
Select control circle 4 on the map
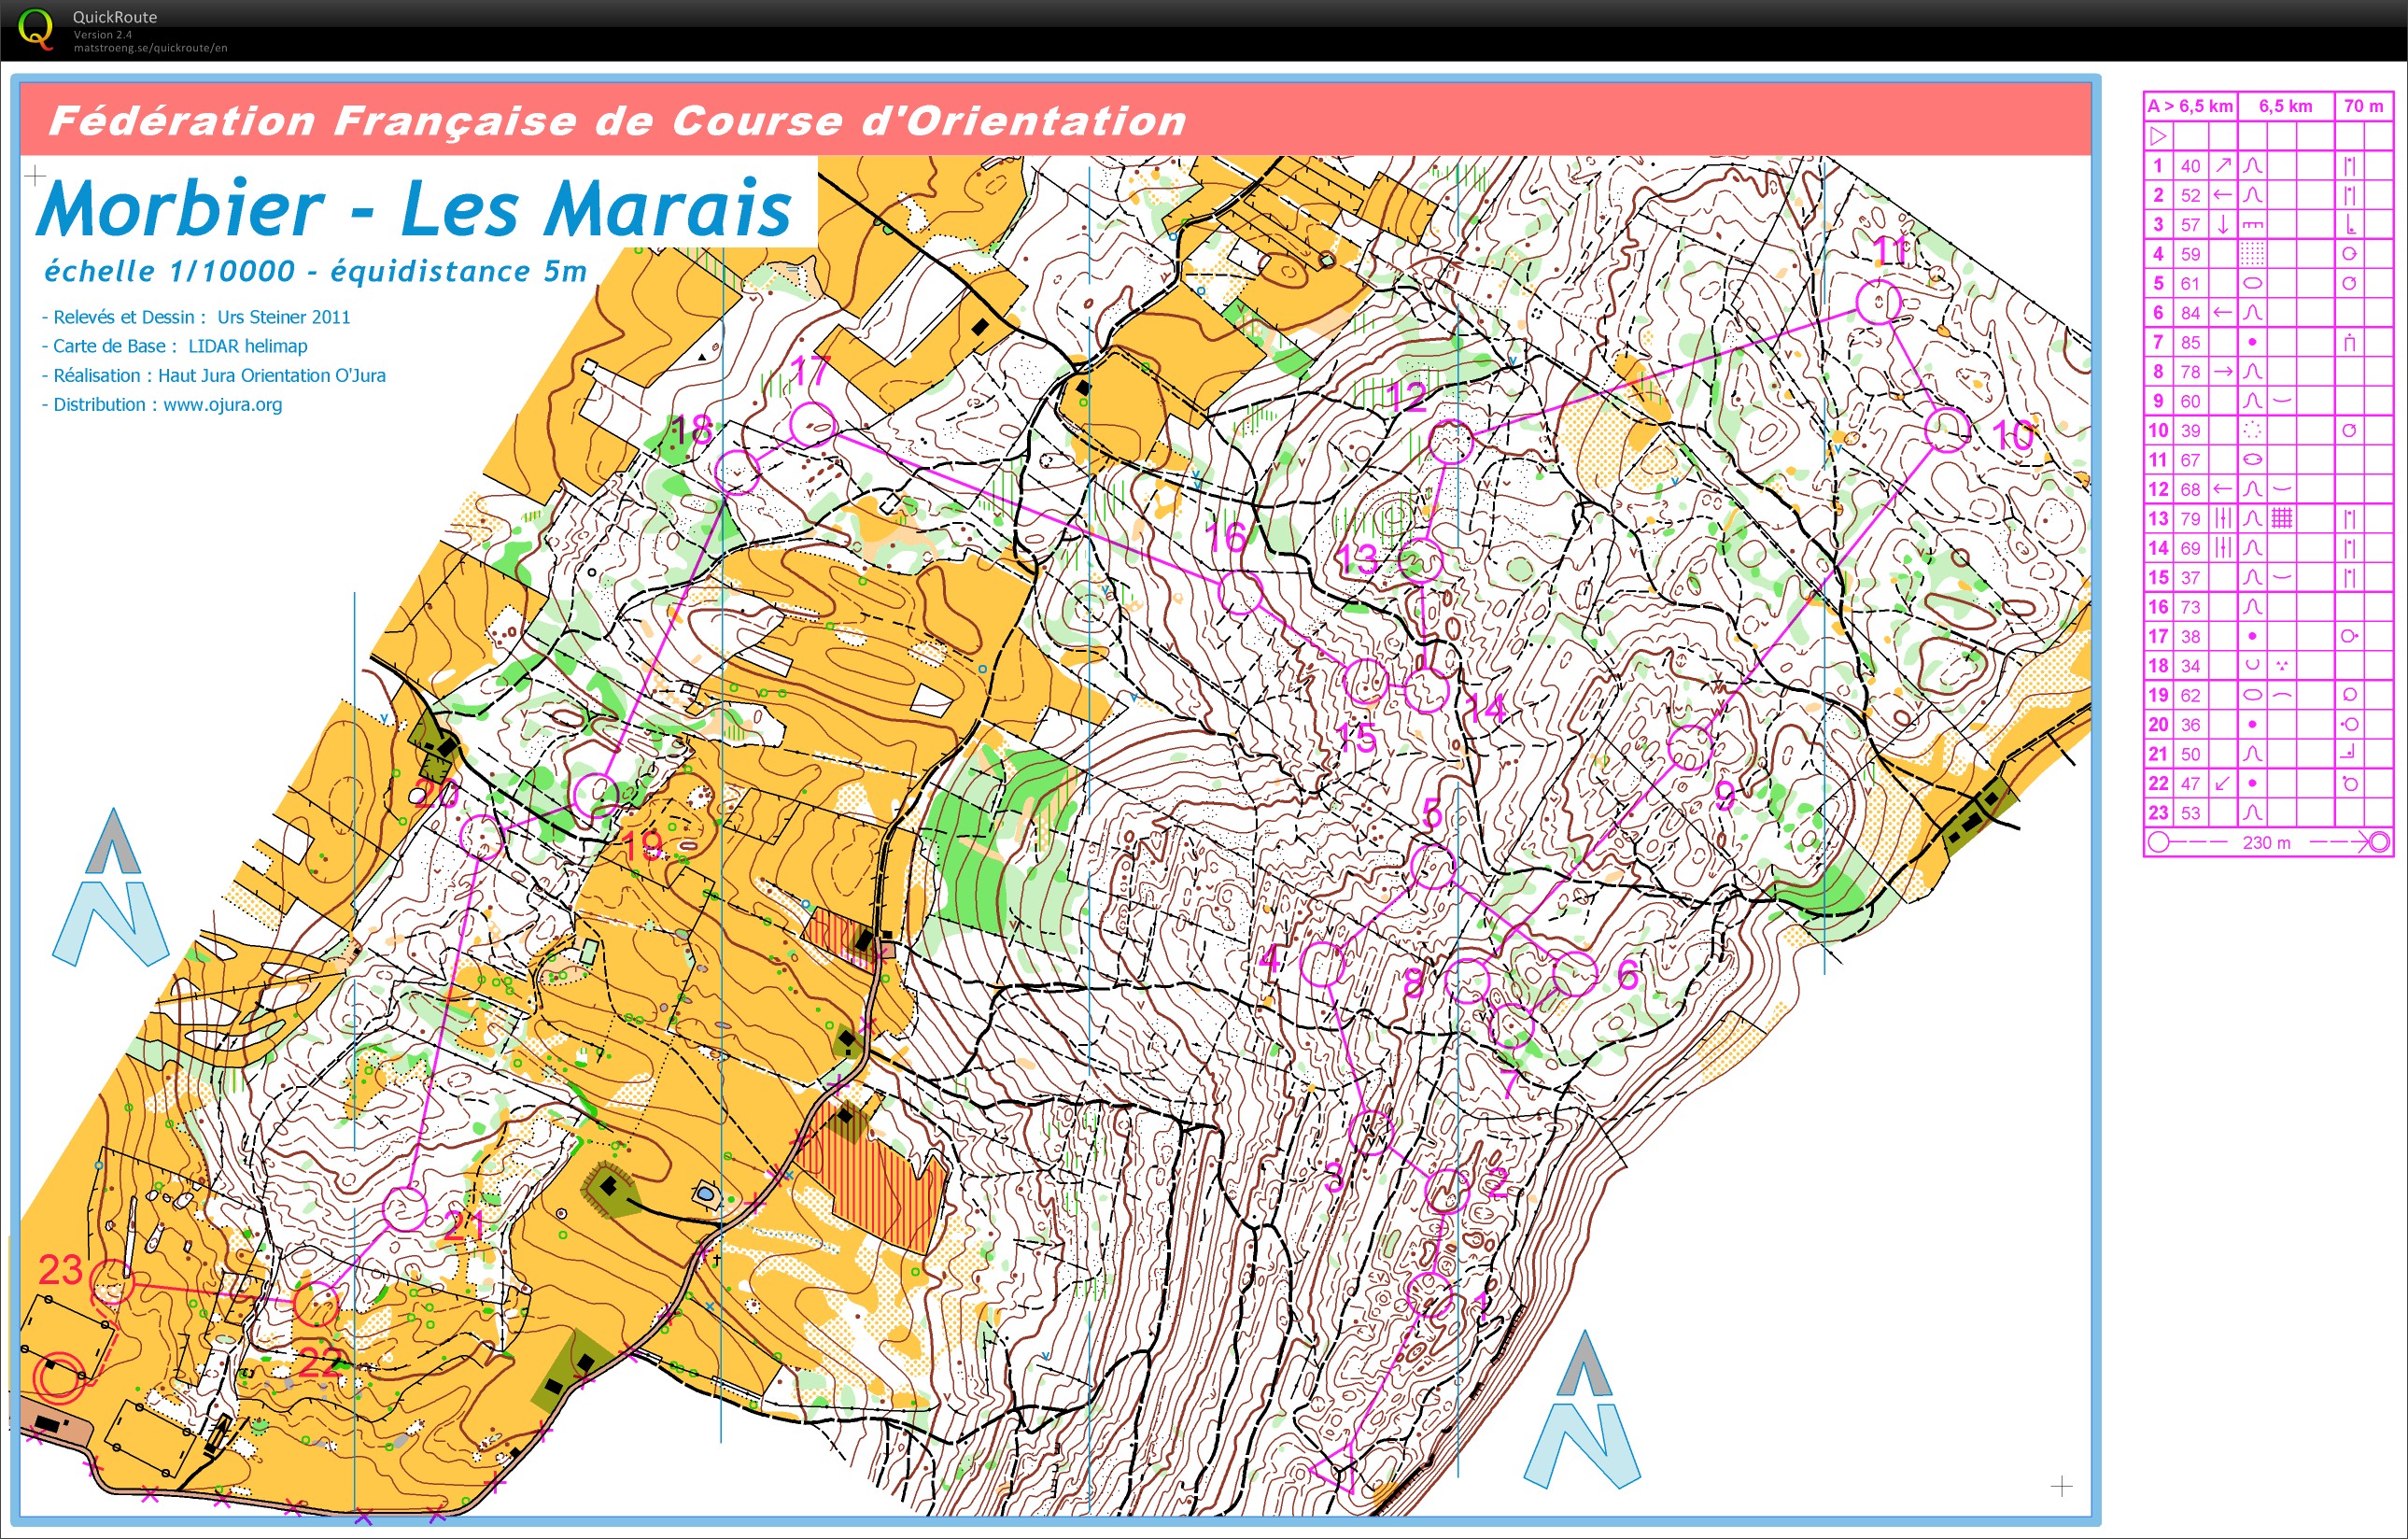point(1322,964)
